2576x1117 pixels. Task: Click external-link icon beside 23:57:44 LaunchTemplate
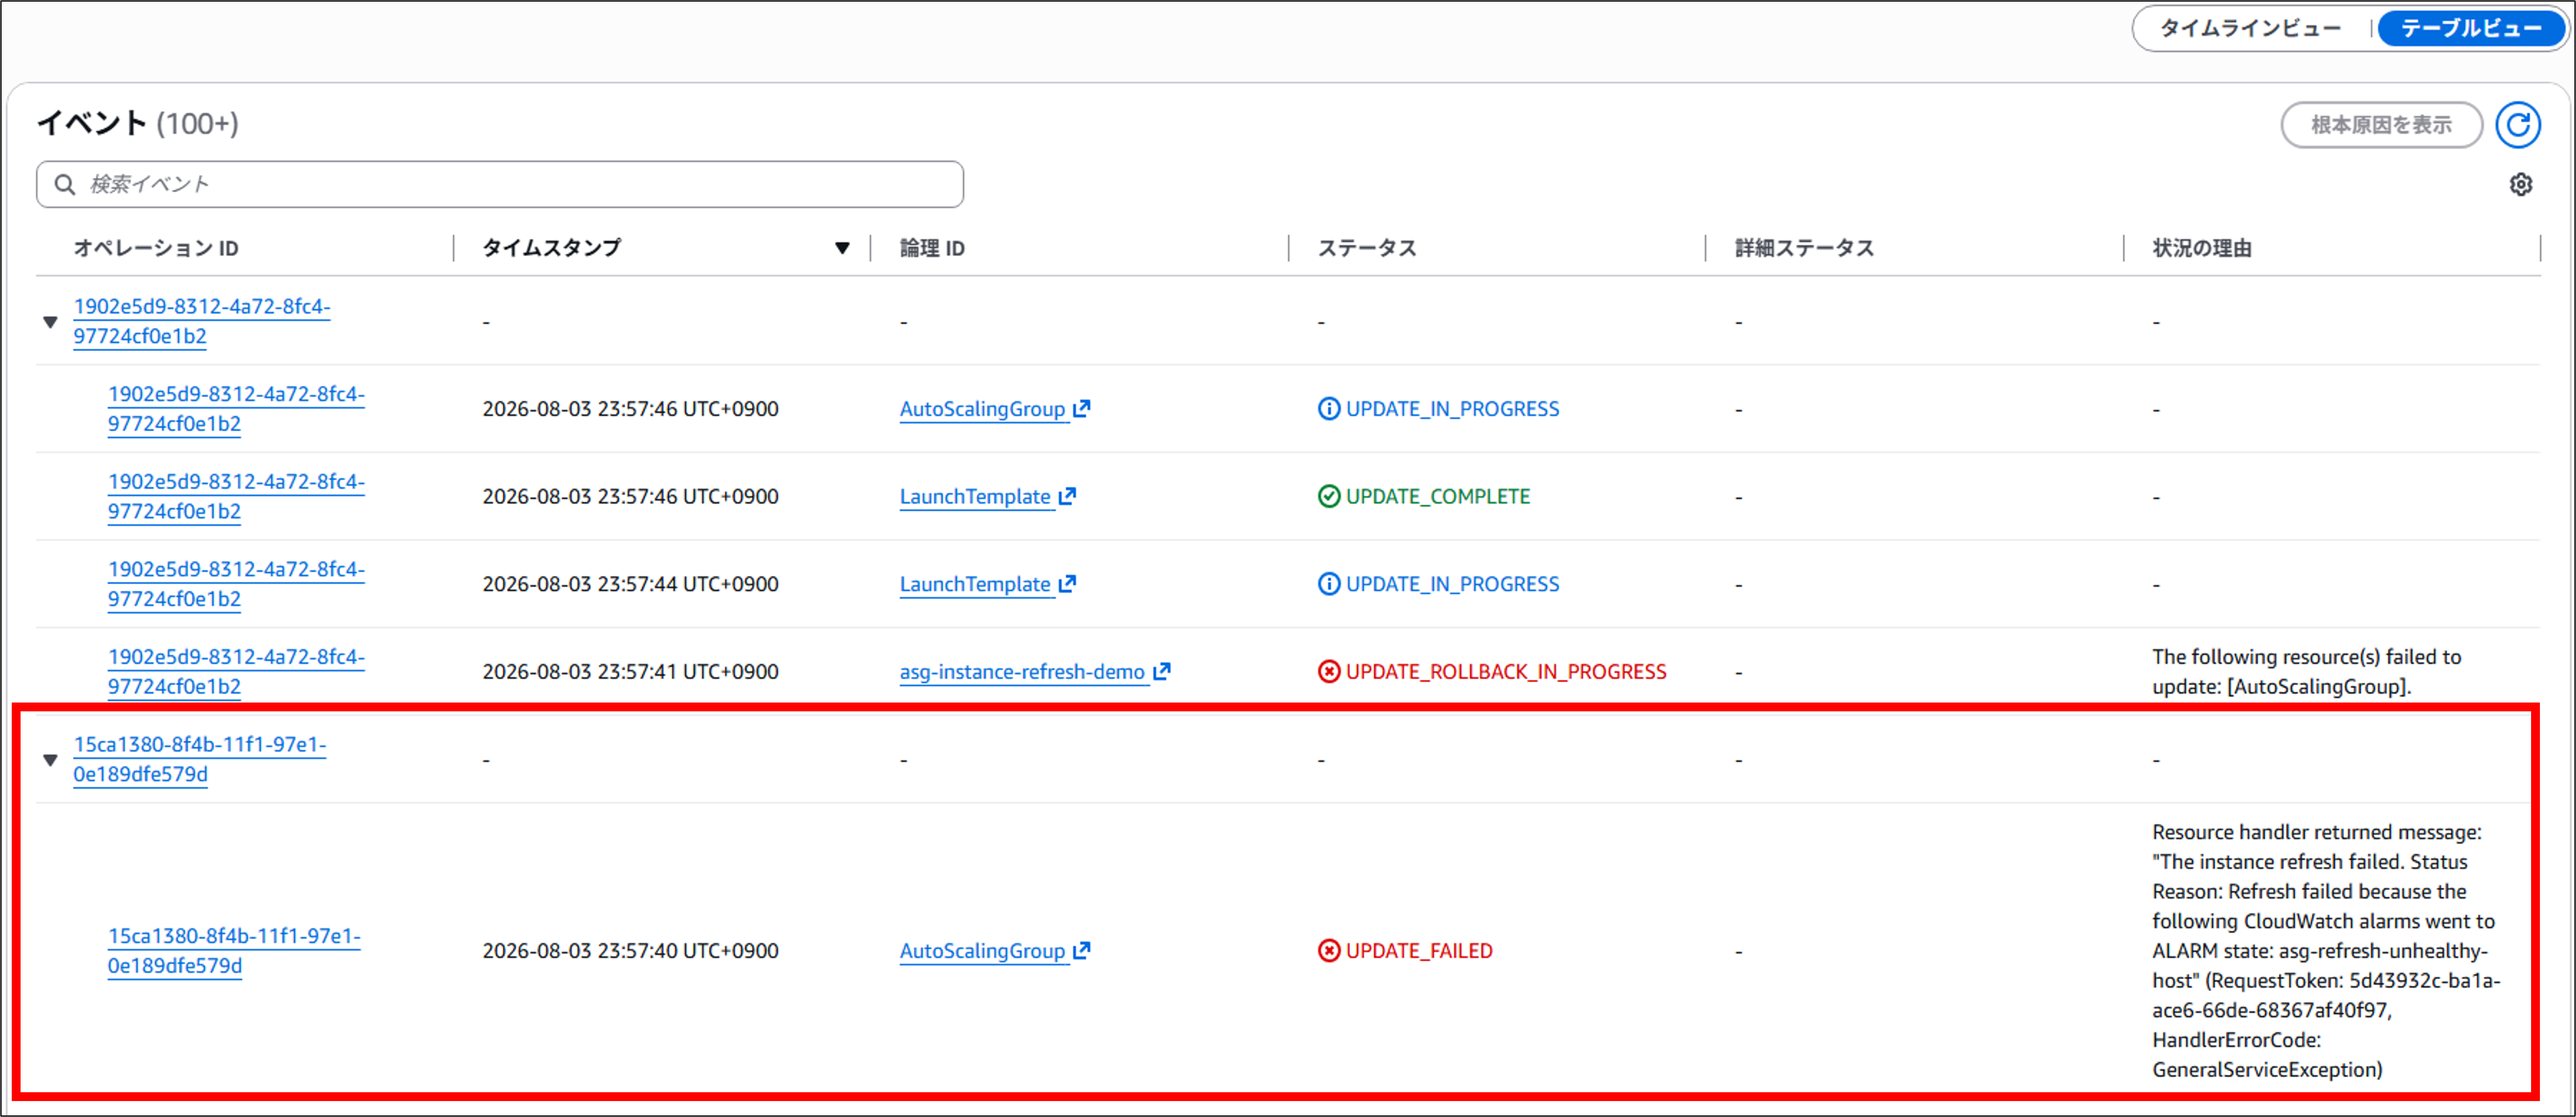coord(1067,584)
